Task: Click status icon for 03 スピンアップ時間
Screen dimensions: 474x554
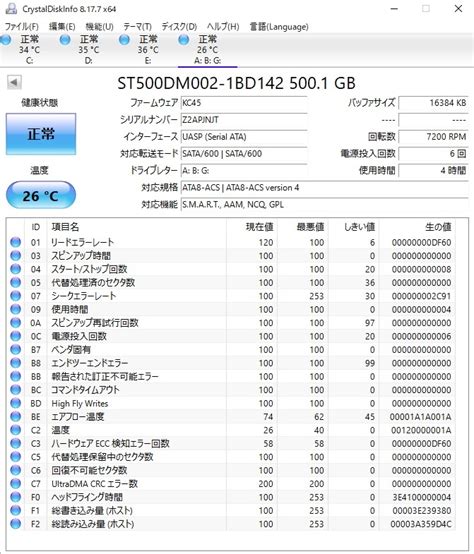Action: (16, 255)
